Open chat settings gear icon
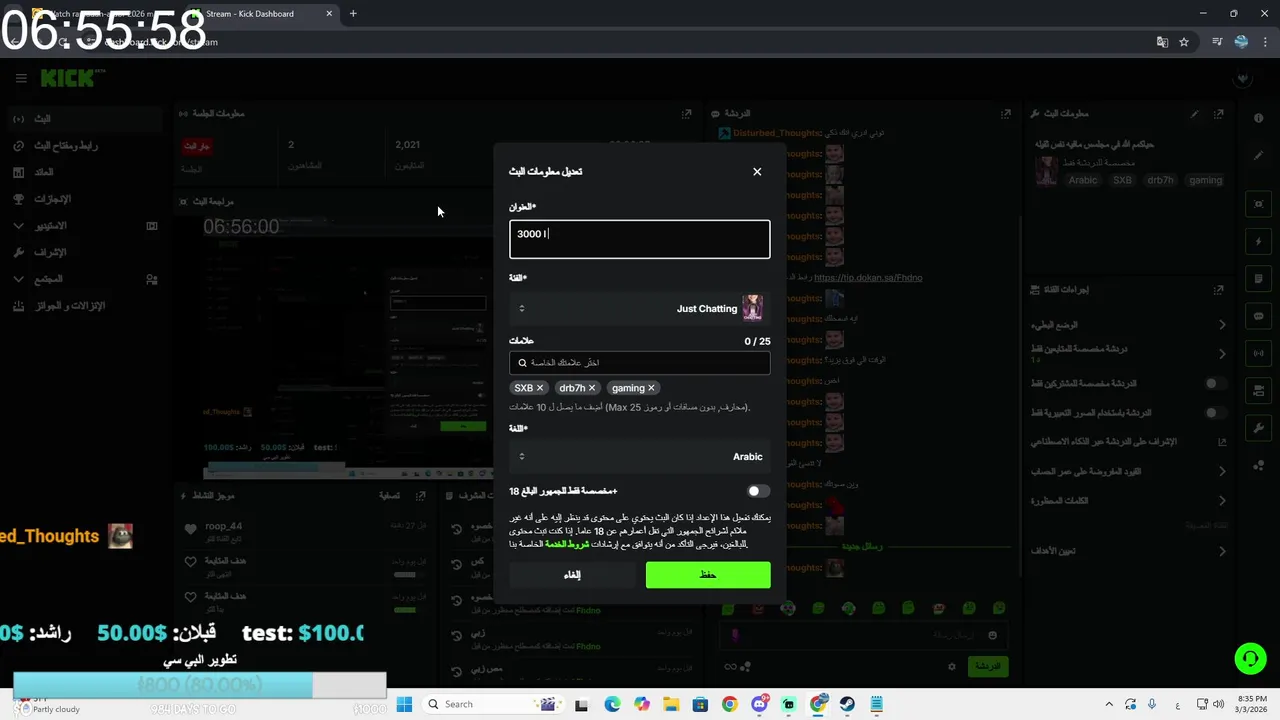The width and height of the screenshot is (1280, 720). pyautogui.click(x=952, y=666)
